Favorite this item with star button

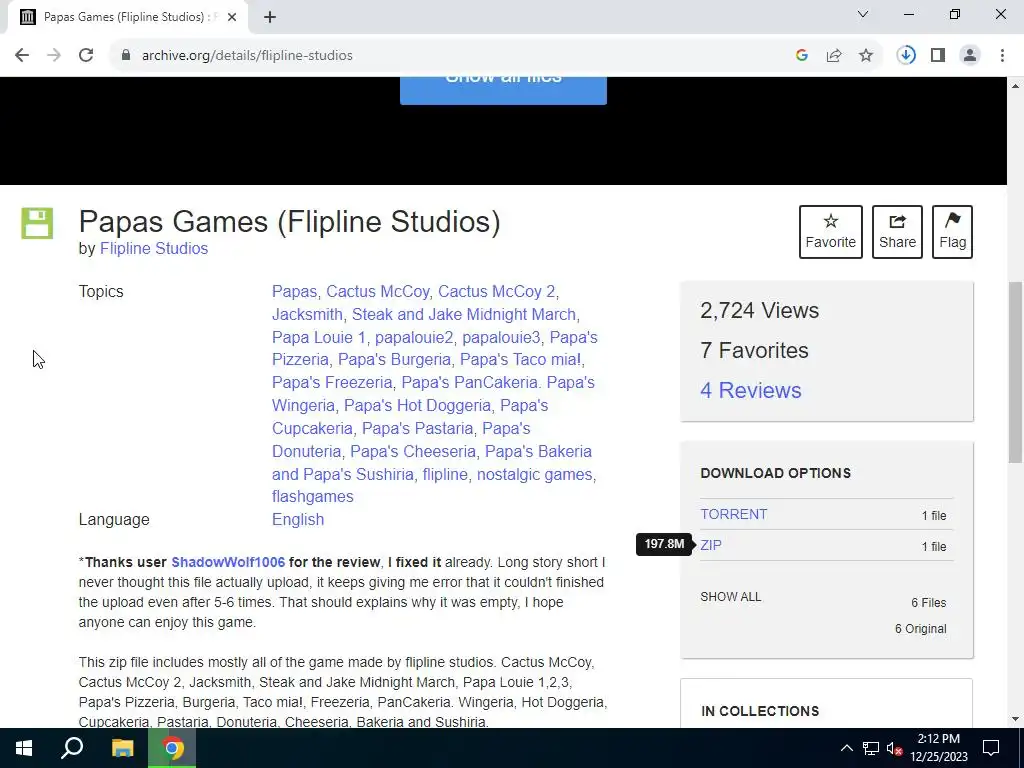(x=831, y=232)
